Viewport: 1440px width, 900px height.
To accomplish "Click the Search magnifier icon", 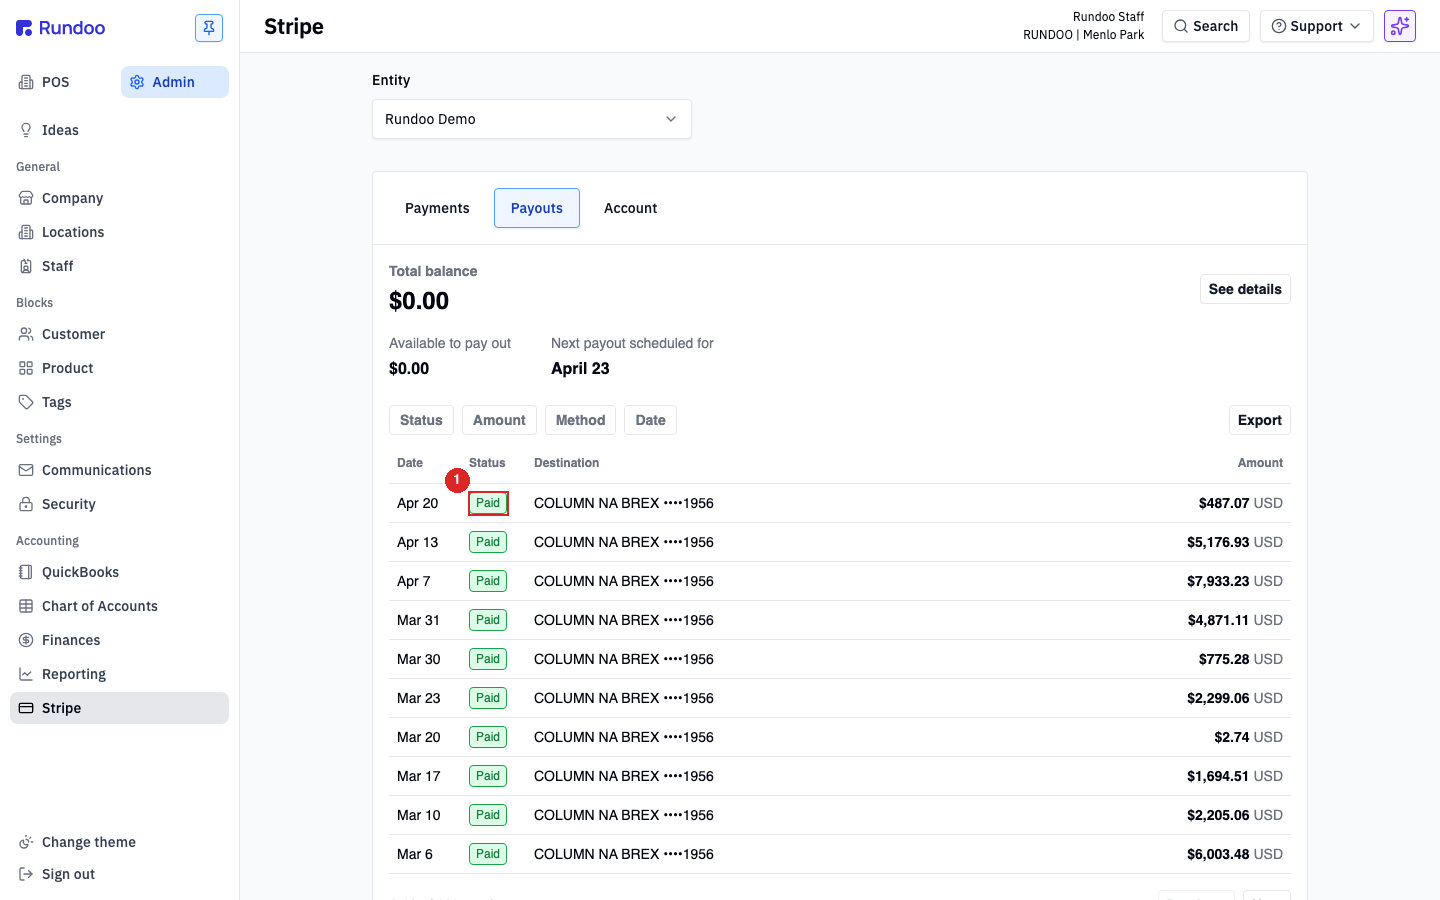I will 1181,26.
